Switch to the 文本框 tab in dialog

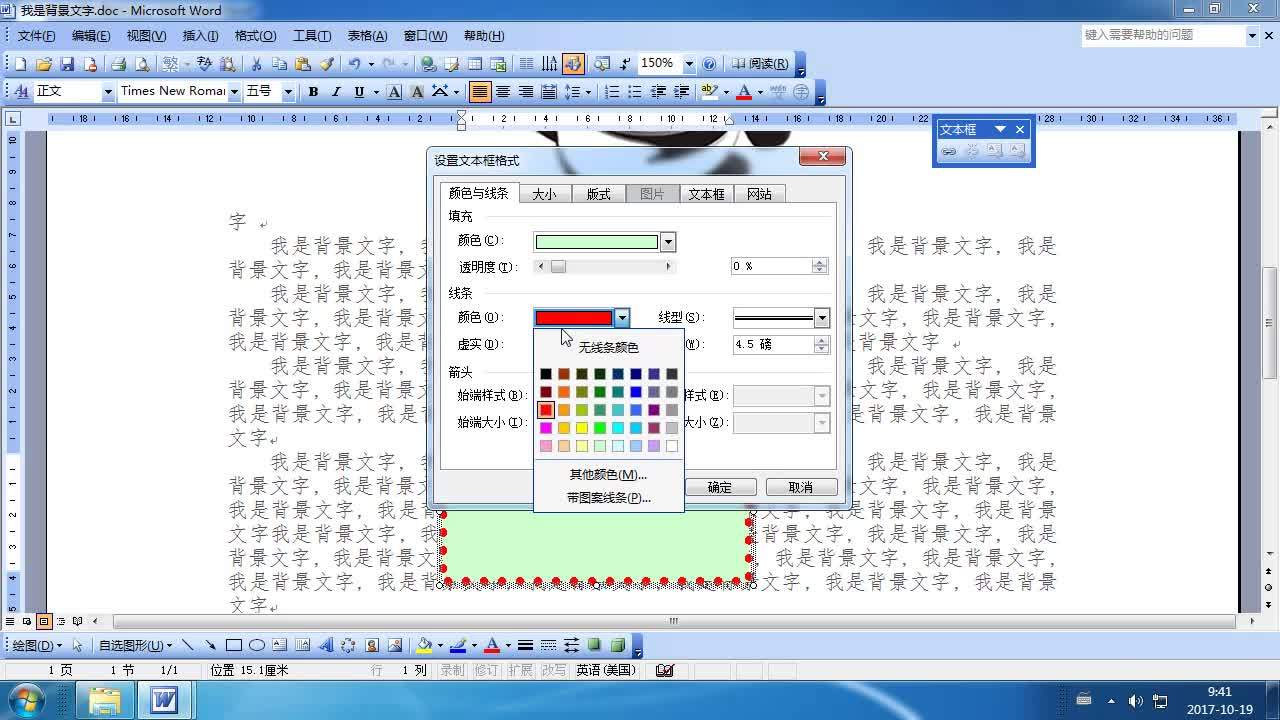[x=706, y=193]
